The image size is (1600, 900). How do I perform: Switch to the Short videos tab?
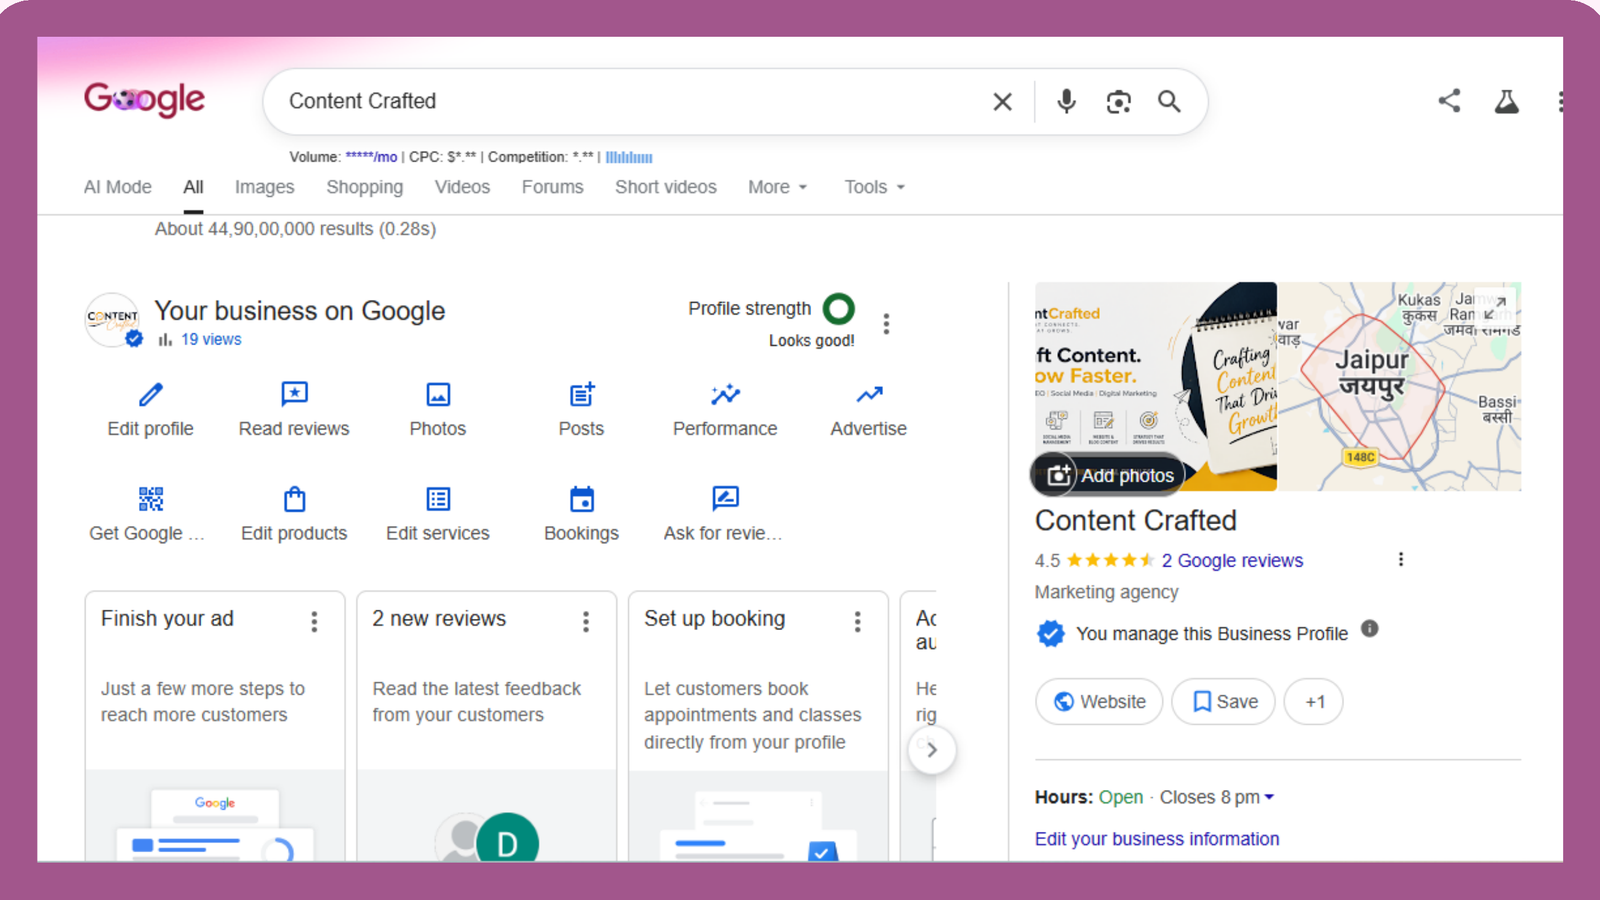(665, 187)
